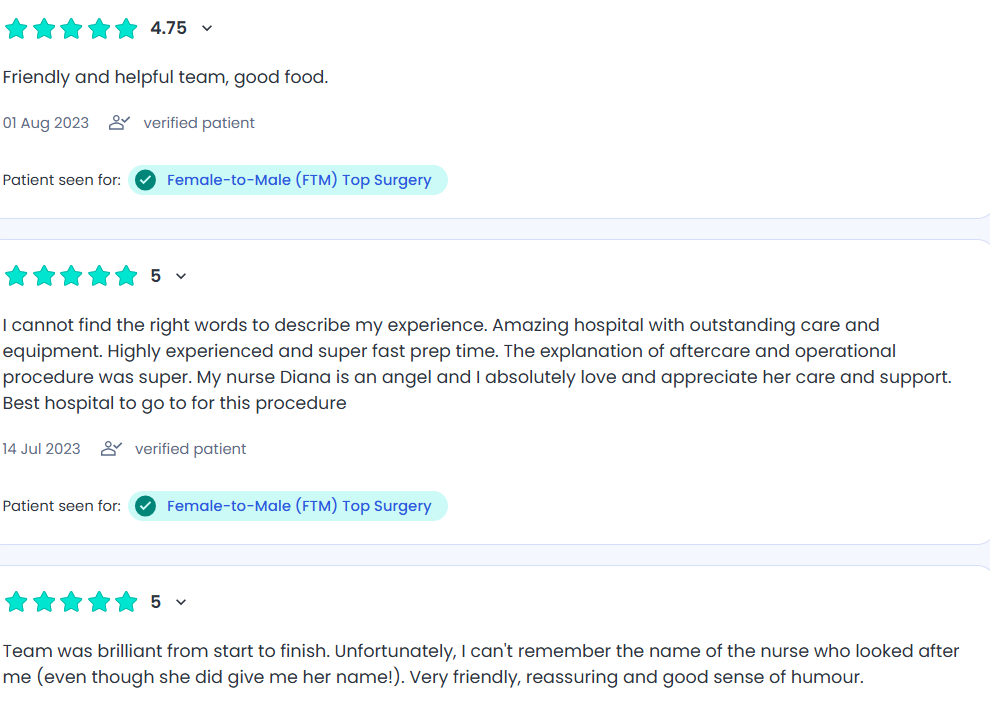Image resolution: width=990 pixels, height=701 pixels.
Task: Expand the 4.75 rating breakdown chevron
Action: point(207,29)
